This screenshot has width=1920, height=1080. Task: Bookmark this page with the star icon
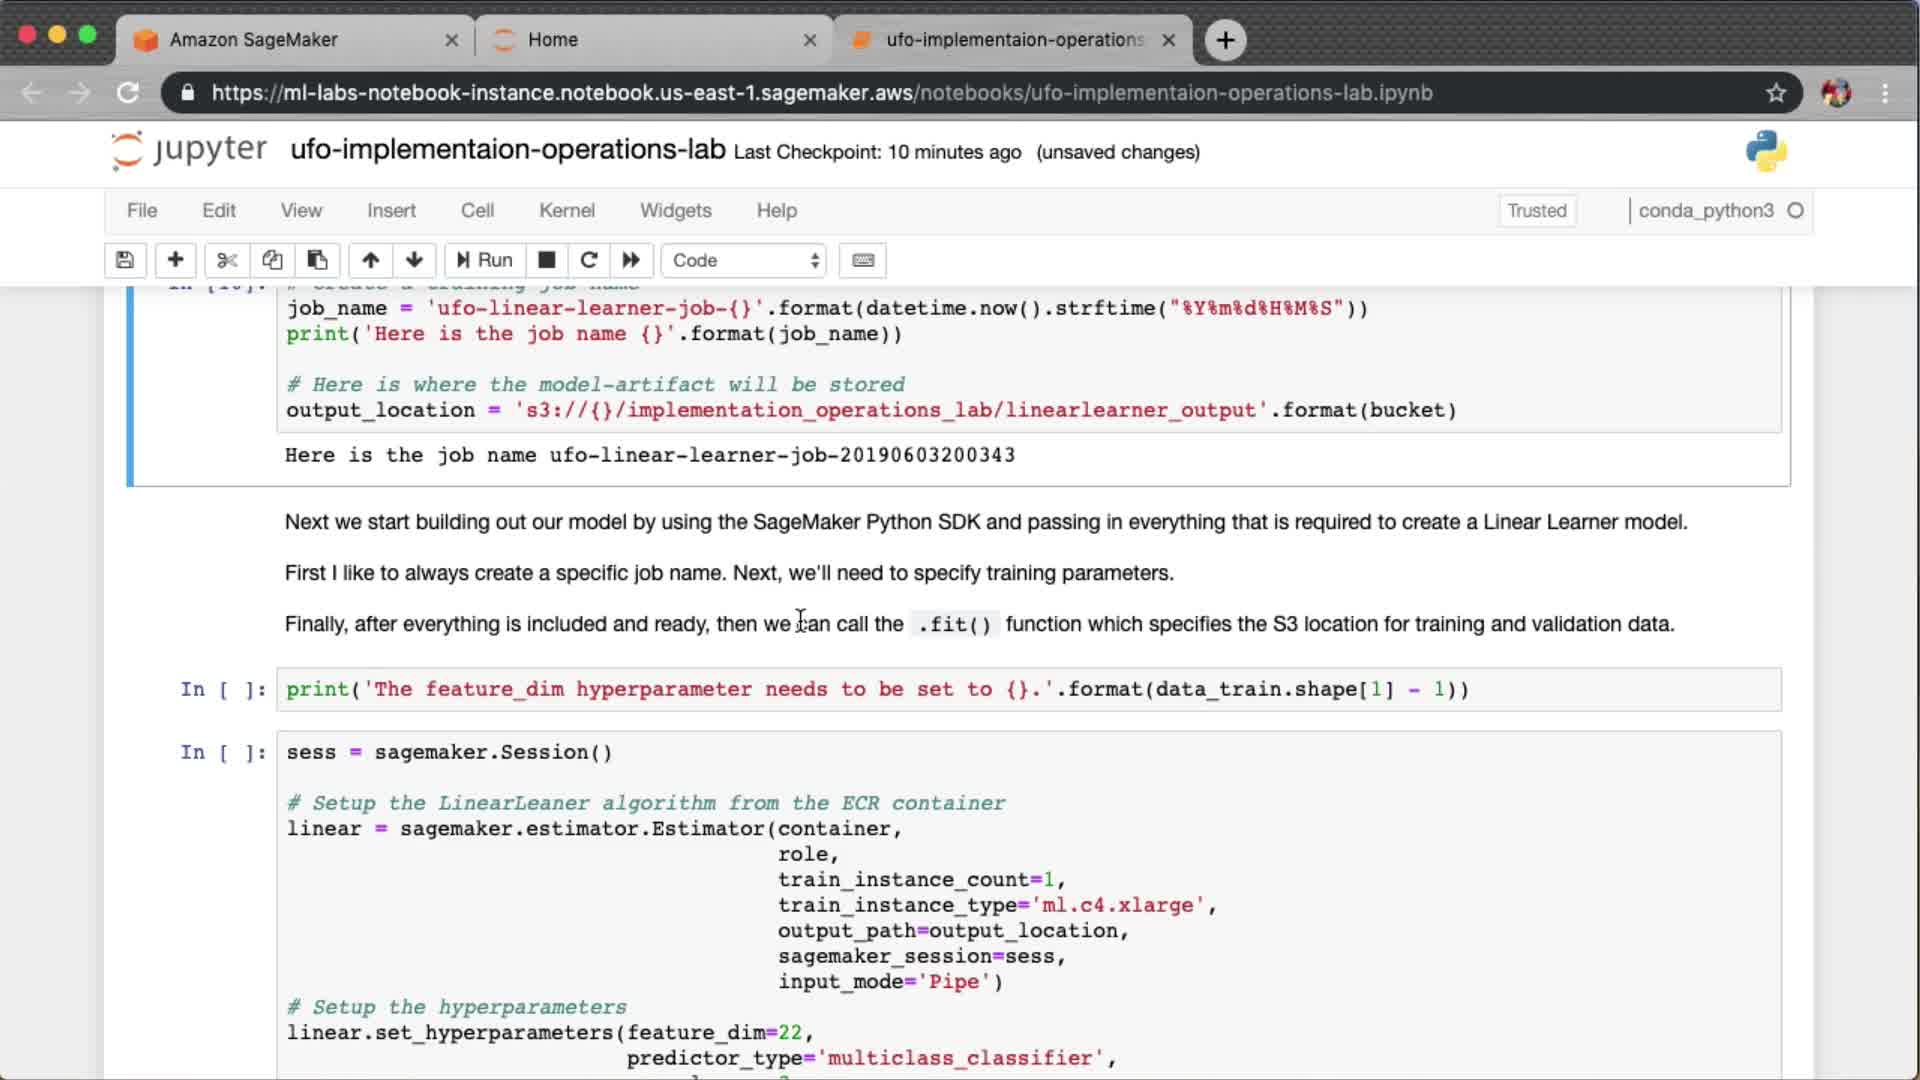[x=1775, y=93]
